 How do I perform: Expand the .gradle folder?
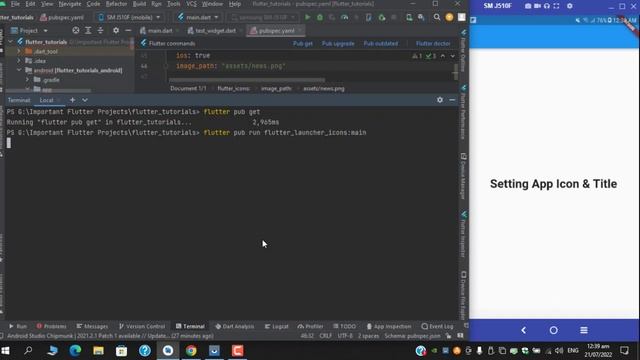coord(27,80)
